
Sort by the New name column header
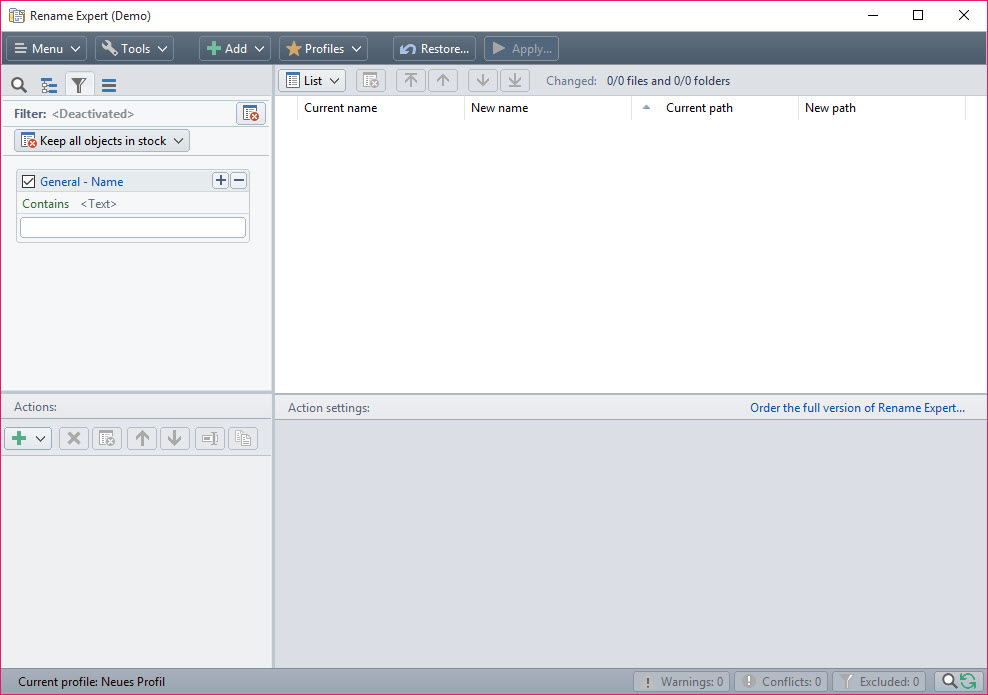click(x=548, y=108)
